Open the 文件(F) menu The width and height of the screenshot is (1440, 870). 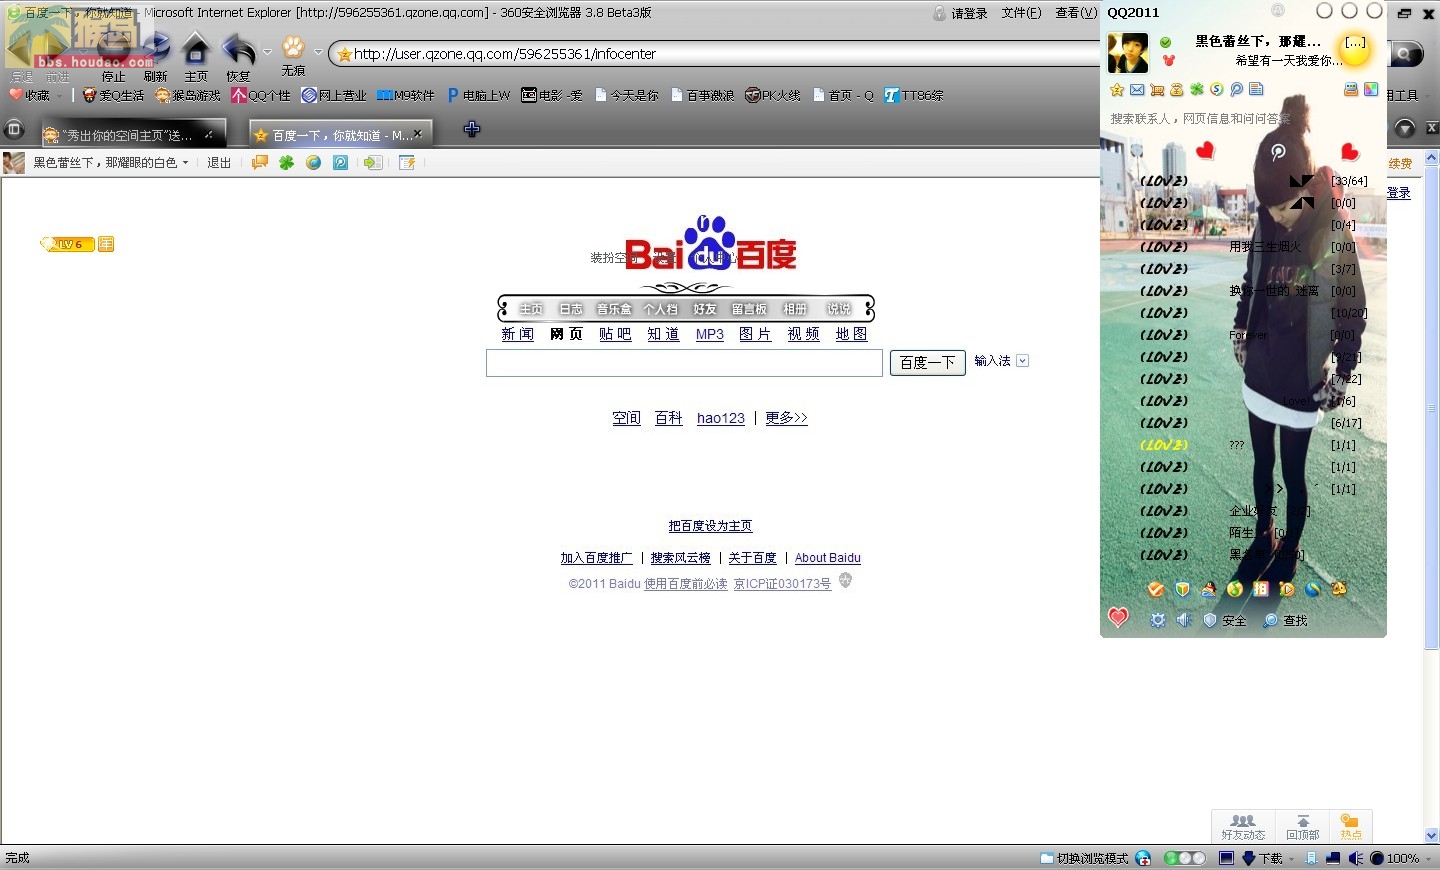(x=1021, y=13)
